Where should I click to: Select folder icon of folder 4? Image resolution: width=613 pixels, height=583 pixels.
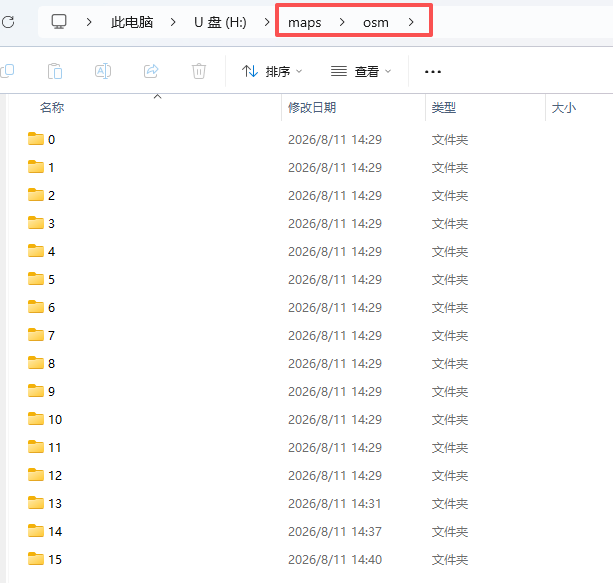pyautogui.click(x=36, y=251)
